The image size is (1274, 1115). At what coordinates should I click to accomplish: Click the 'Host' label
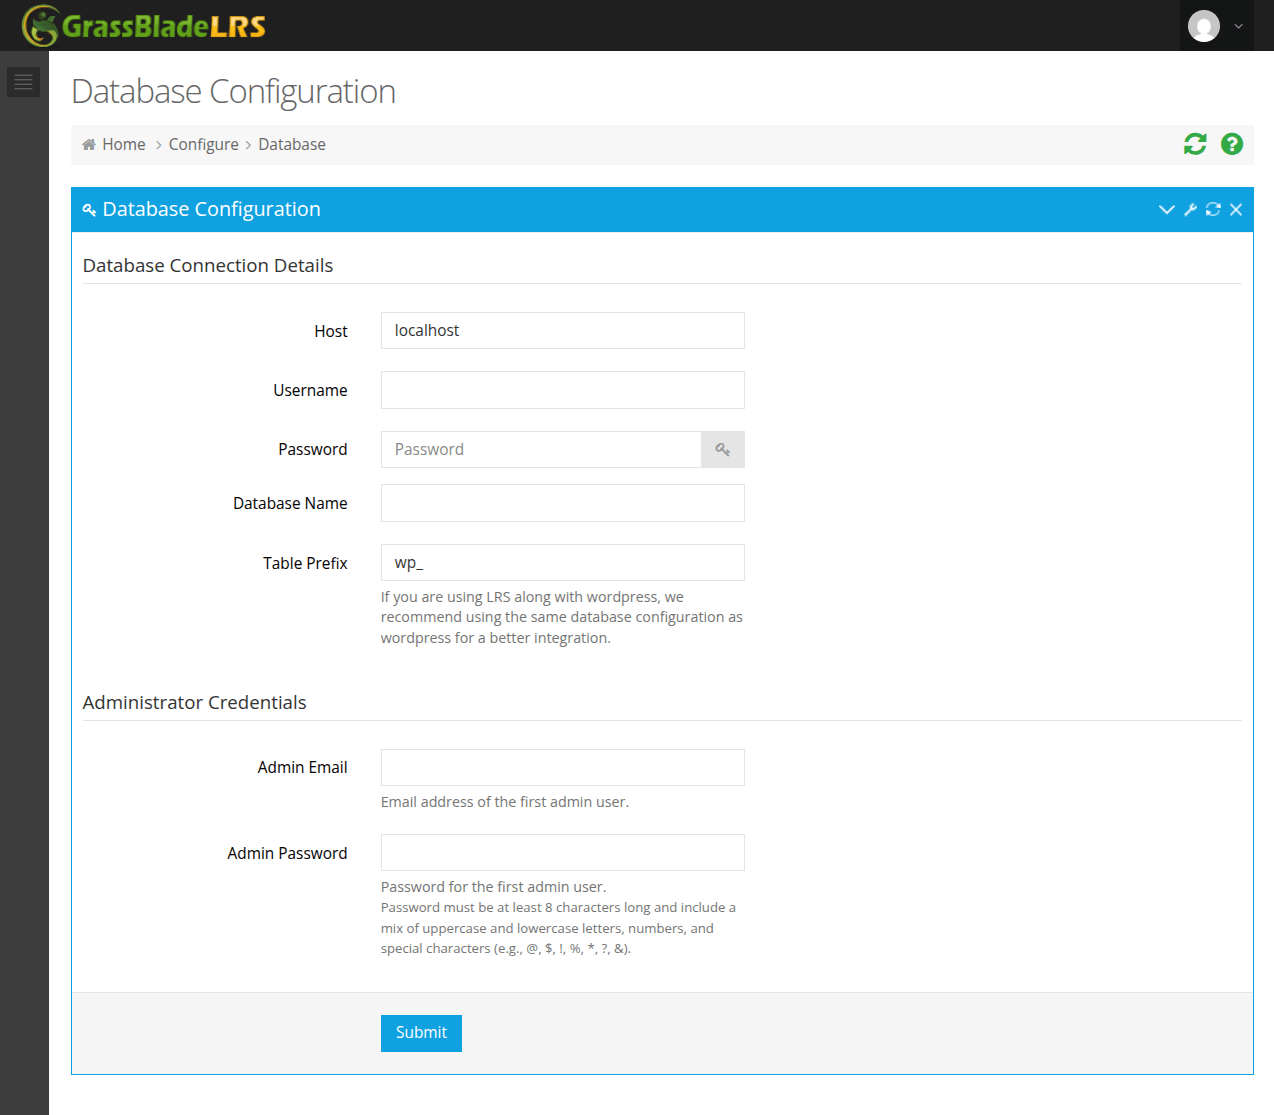331,331
